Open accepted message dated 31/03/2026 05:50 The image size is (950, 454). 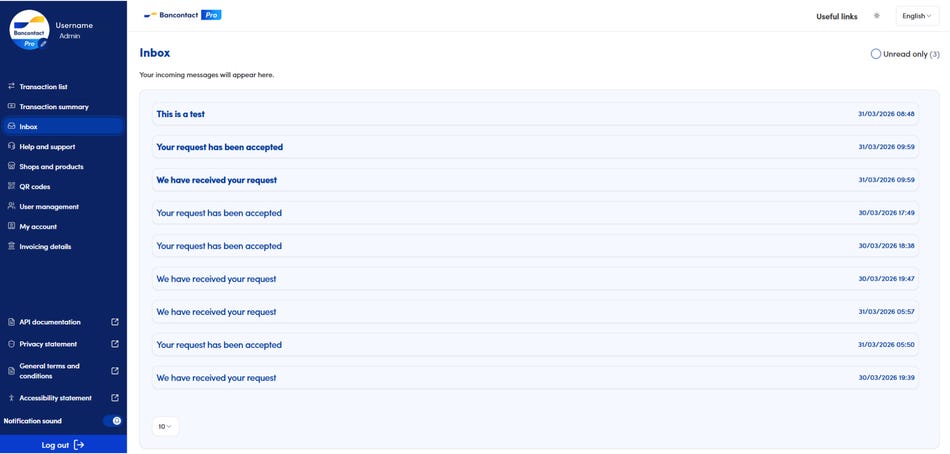535,345
